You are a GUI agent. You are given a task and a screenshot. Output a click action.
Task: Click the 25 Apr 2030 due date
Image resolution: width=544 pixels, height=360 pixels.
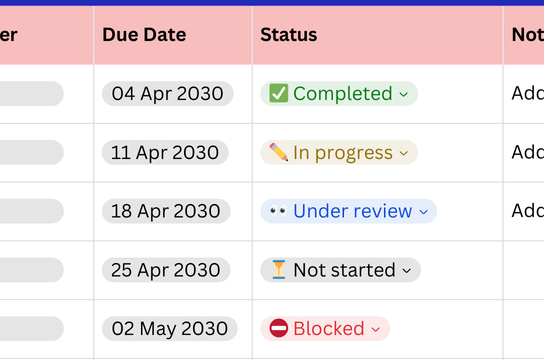(166, 270)
